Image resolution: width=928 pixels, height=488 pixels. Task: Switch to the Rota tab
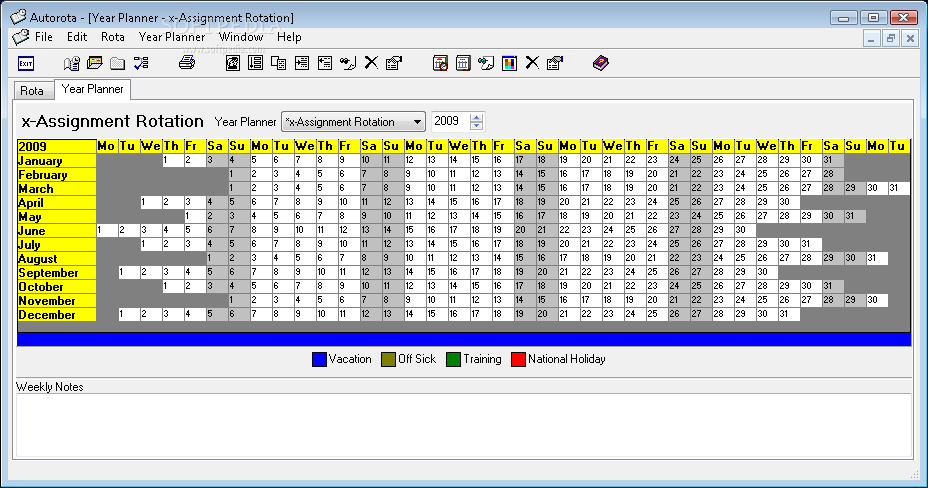(x=32, y=91)
